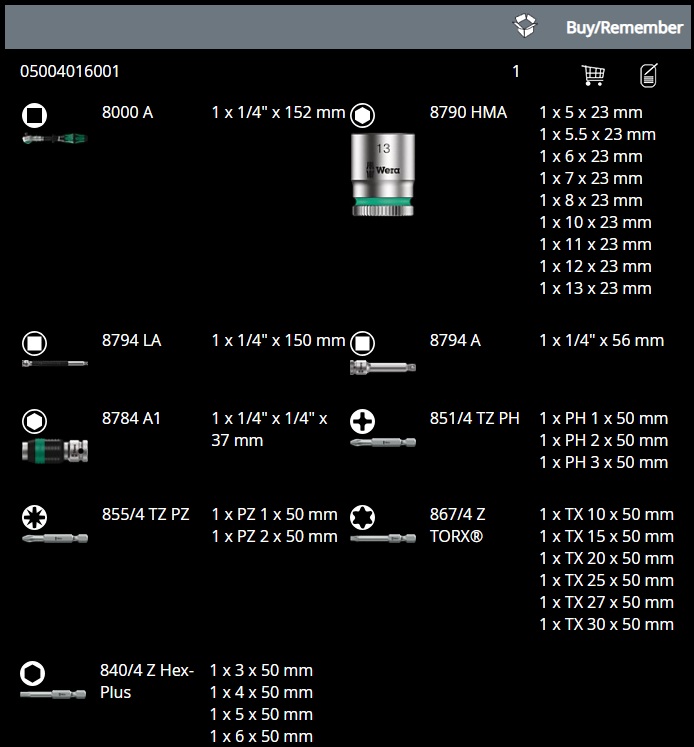Open the 8784 A1 adapter thumbnail
Image resolution: width=694 pixels, height=747 pixels.
54,449
